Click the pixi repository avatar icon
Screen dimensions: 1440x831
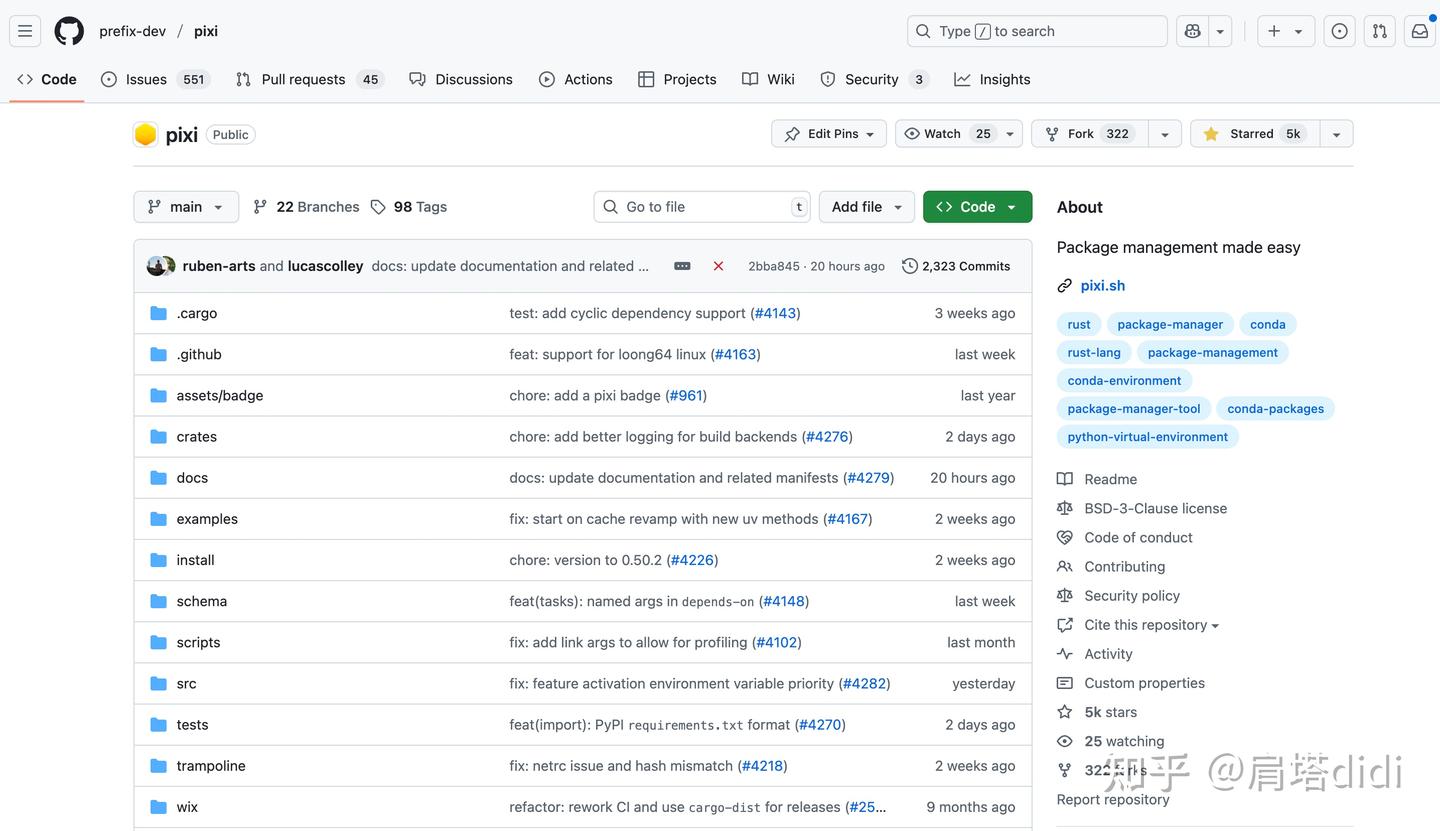[x=146, y=134]
